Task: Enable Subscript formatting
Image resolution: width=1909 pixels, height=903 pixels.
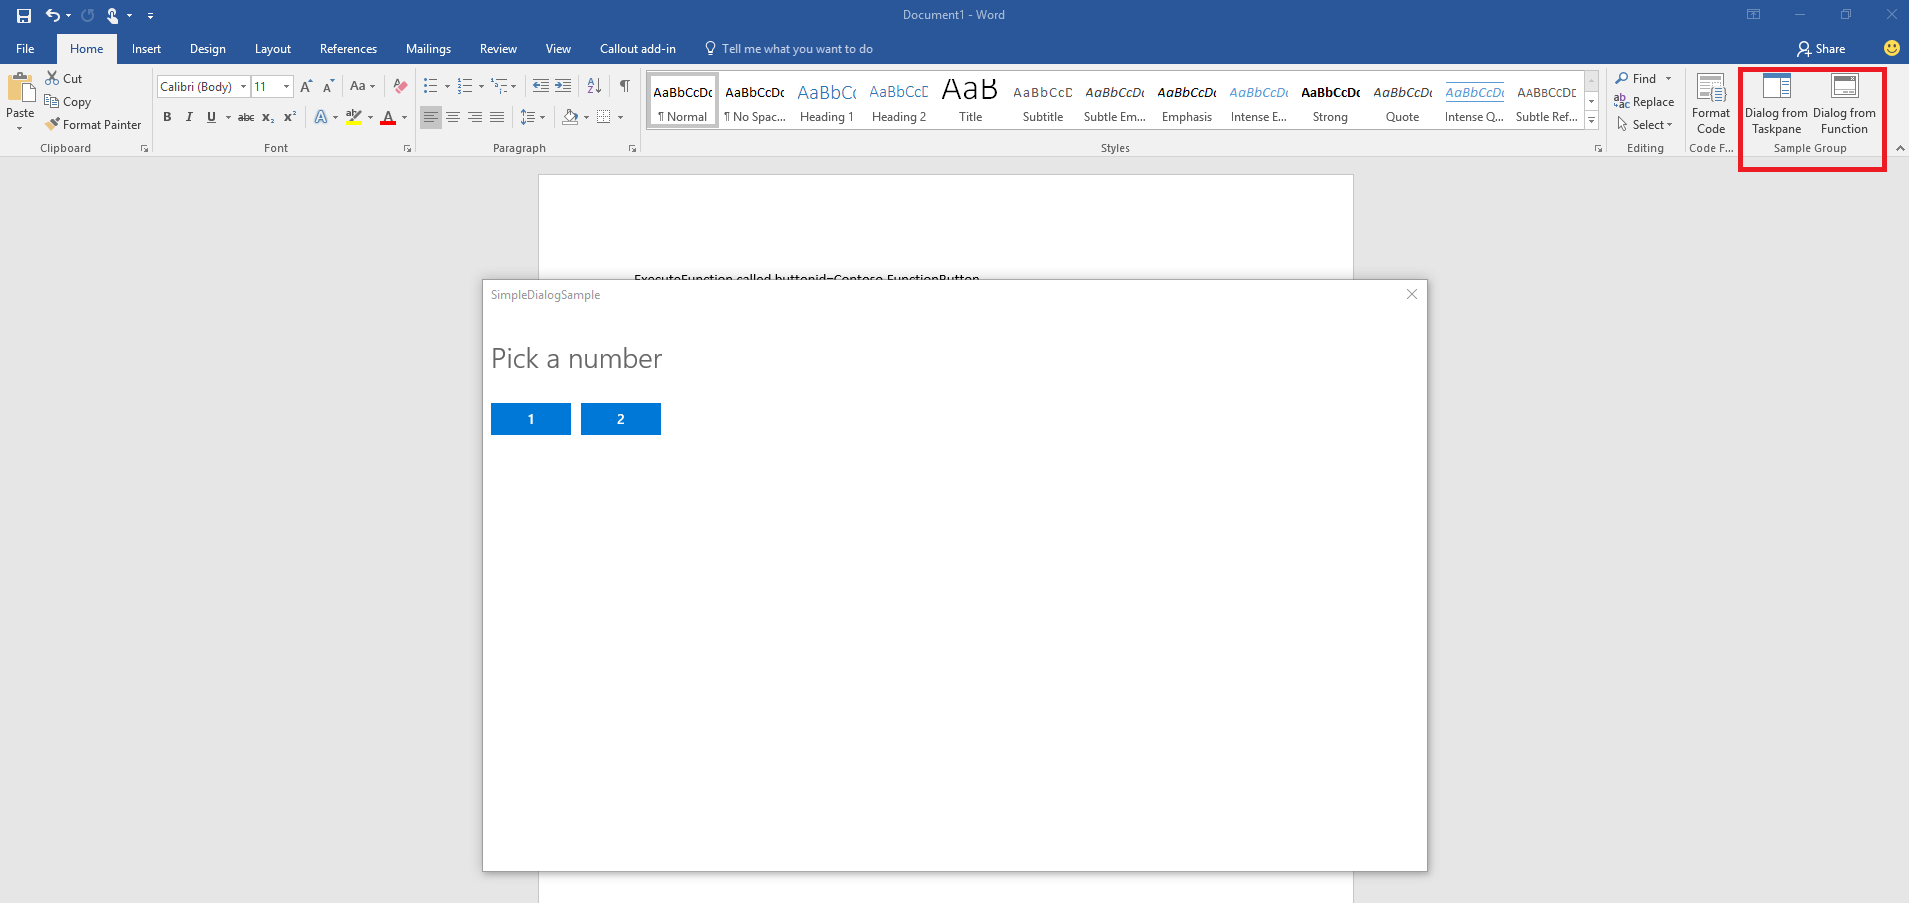Action: tap(267, 117)
